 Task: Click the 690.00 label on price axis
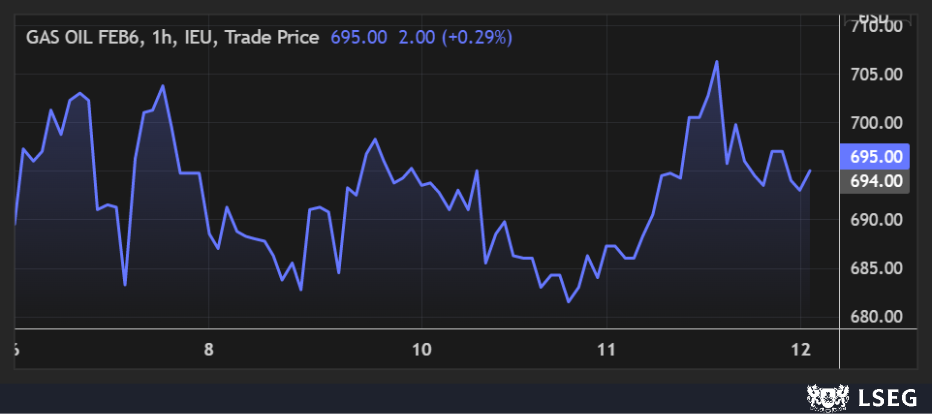(x=877, y=220)
